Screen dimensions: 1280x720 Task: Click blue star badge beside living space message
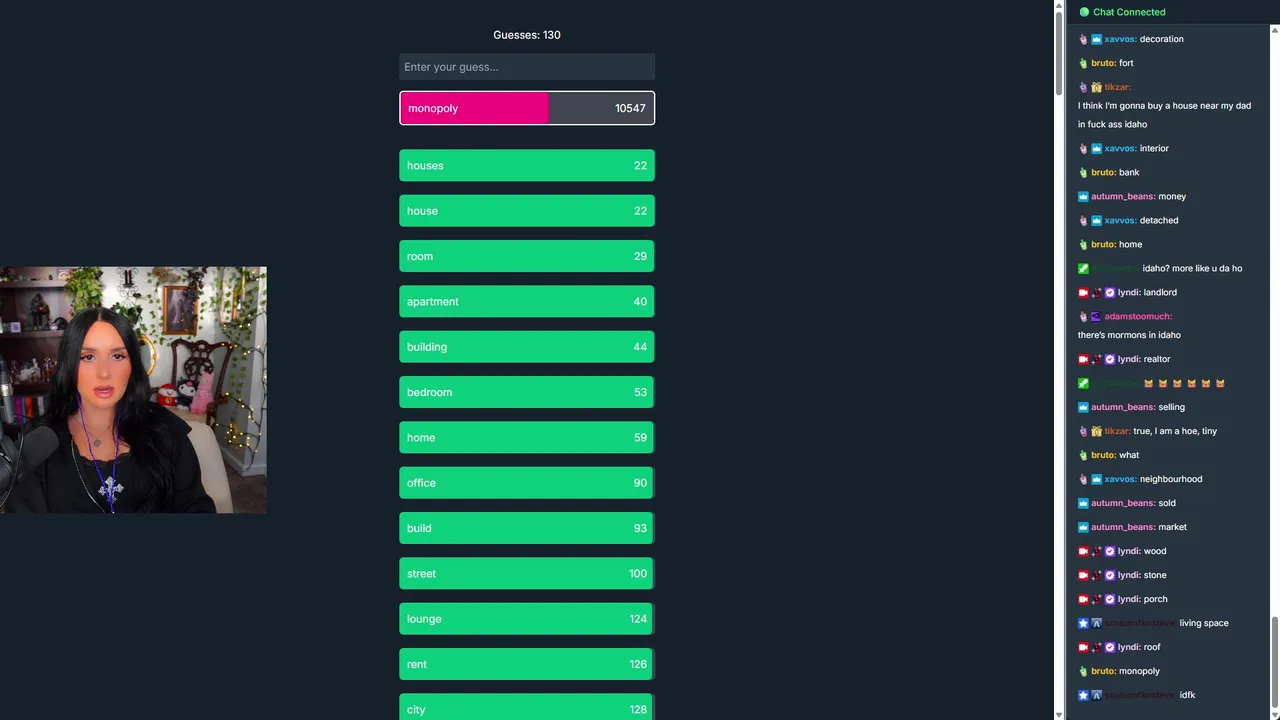(1083, 623)
